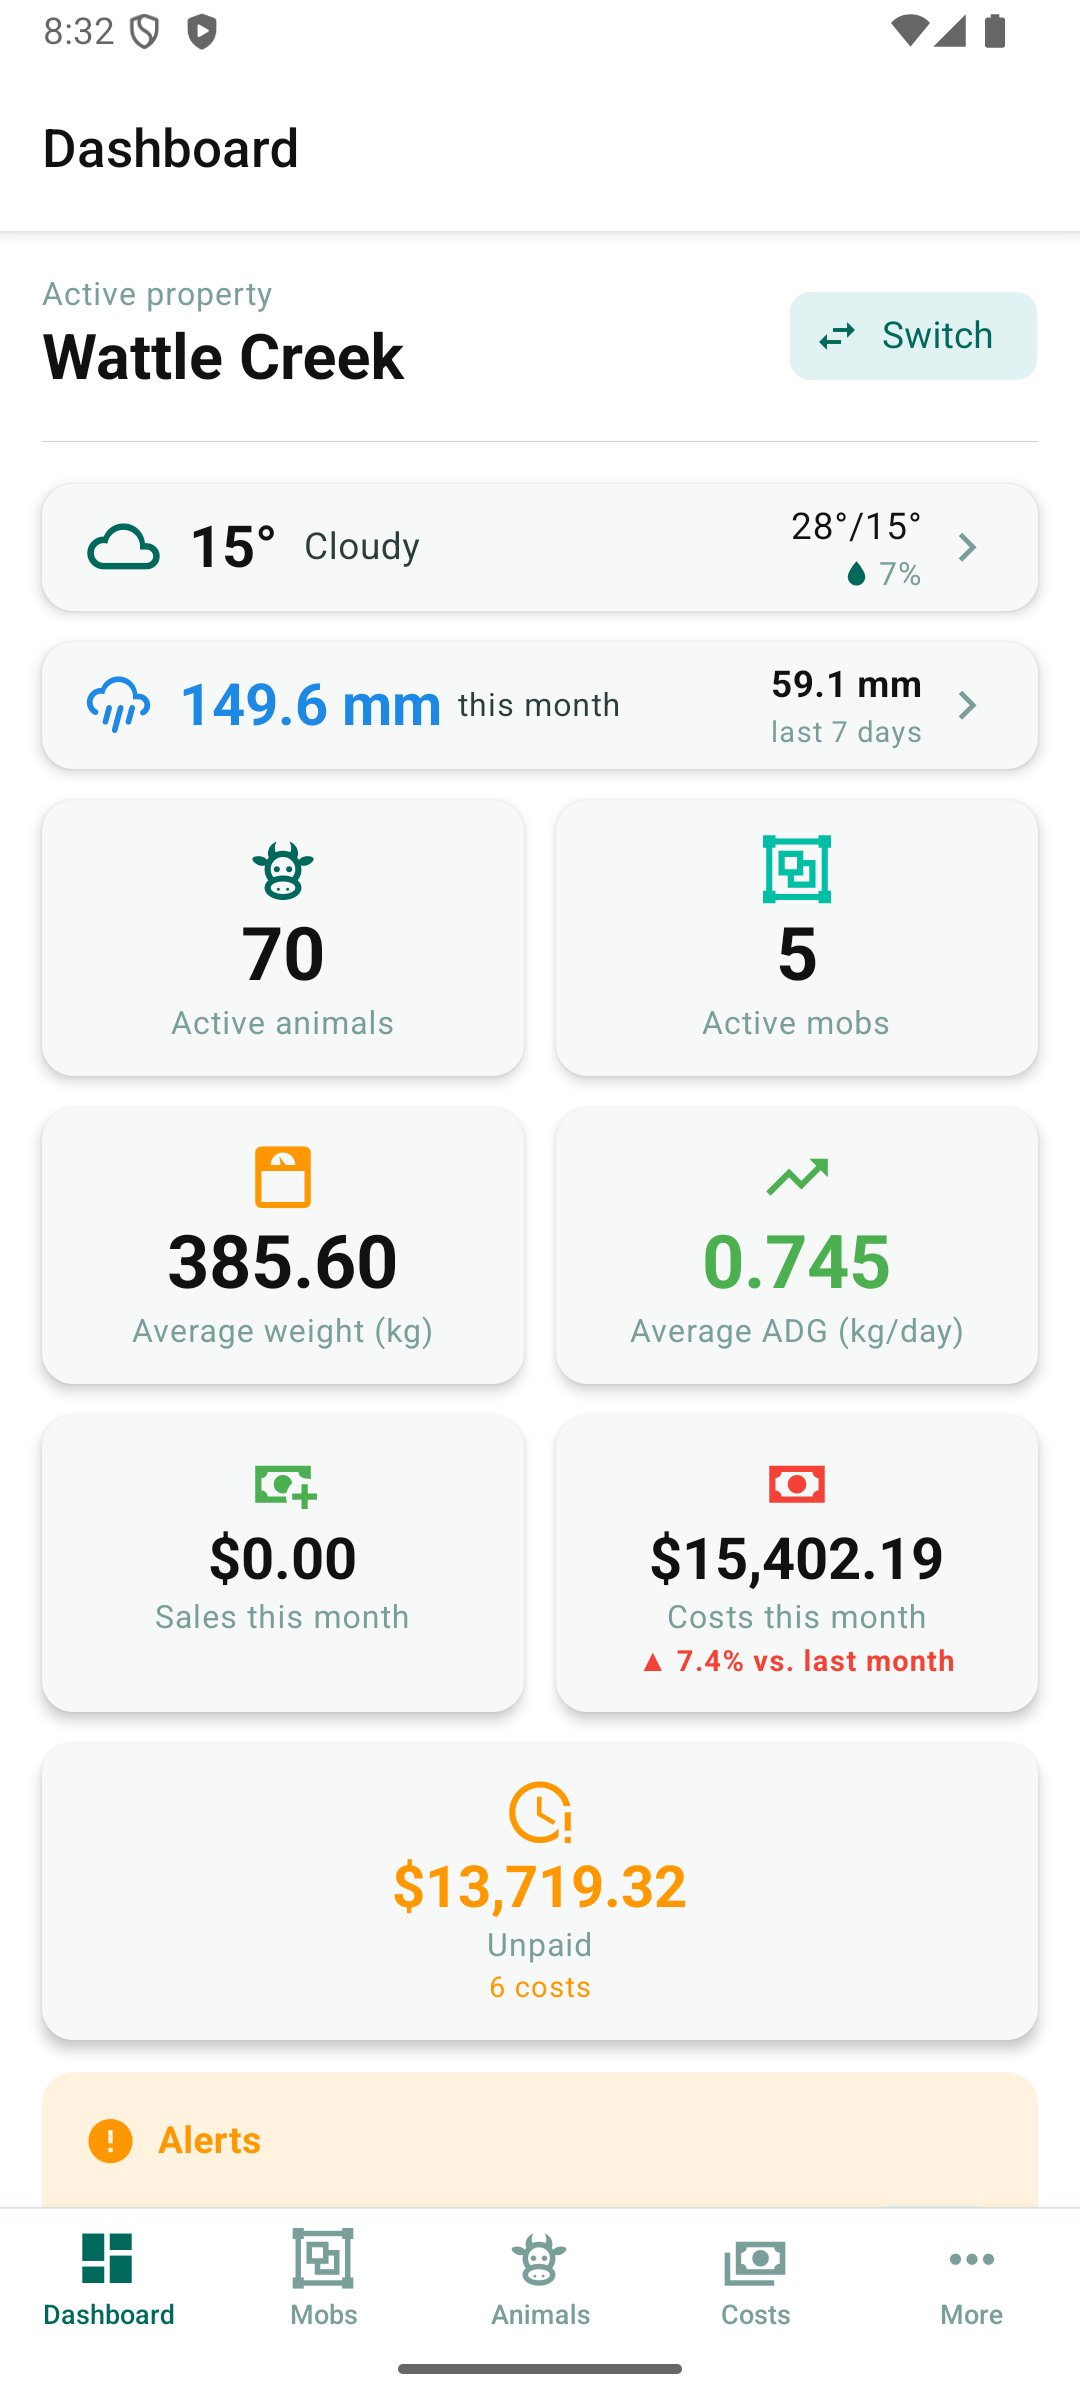The width and height of the screenshot is (1080, 2400).
Task: Click the trending-up icon on ADG card
Action: (x=797, y=1177)
